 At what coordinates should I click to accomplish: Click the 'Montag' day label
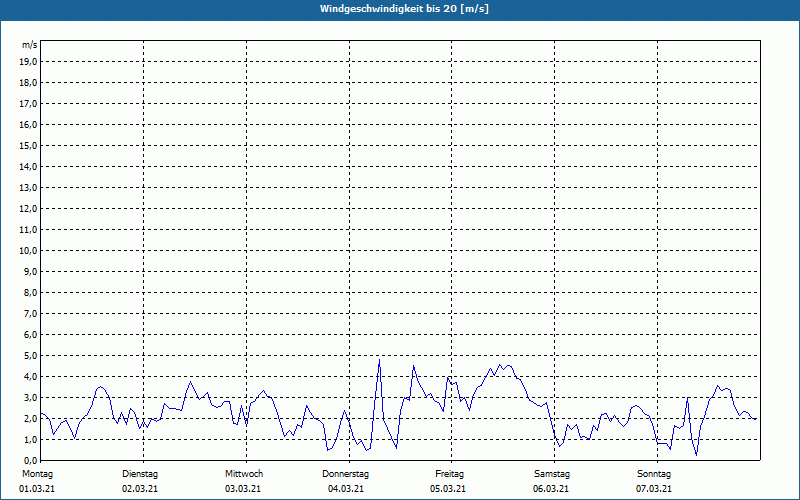pyautogui.click(x=37, y=474)
